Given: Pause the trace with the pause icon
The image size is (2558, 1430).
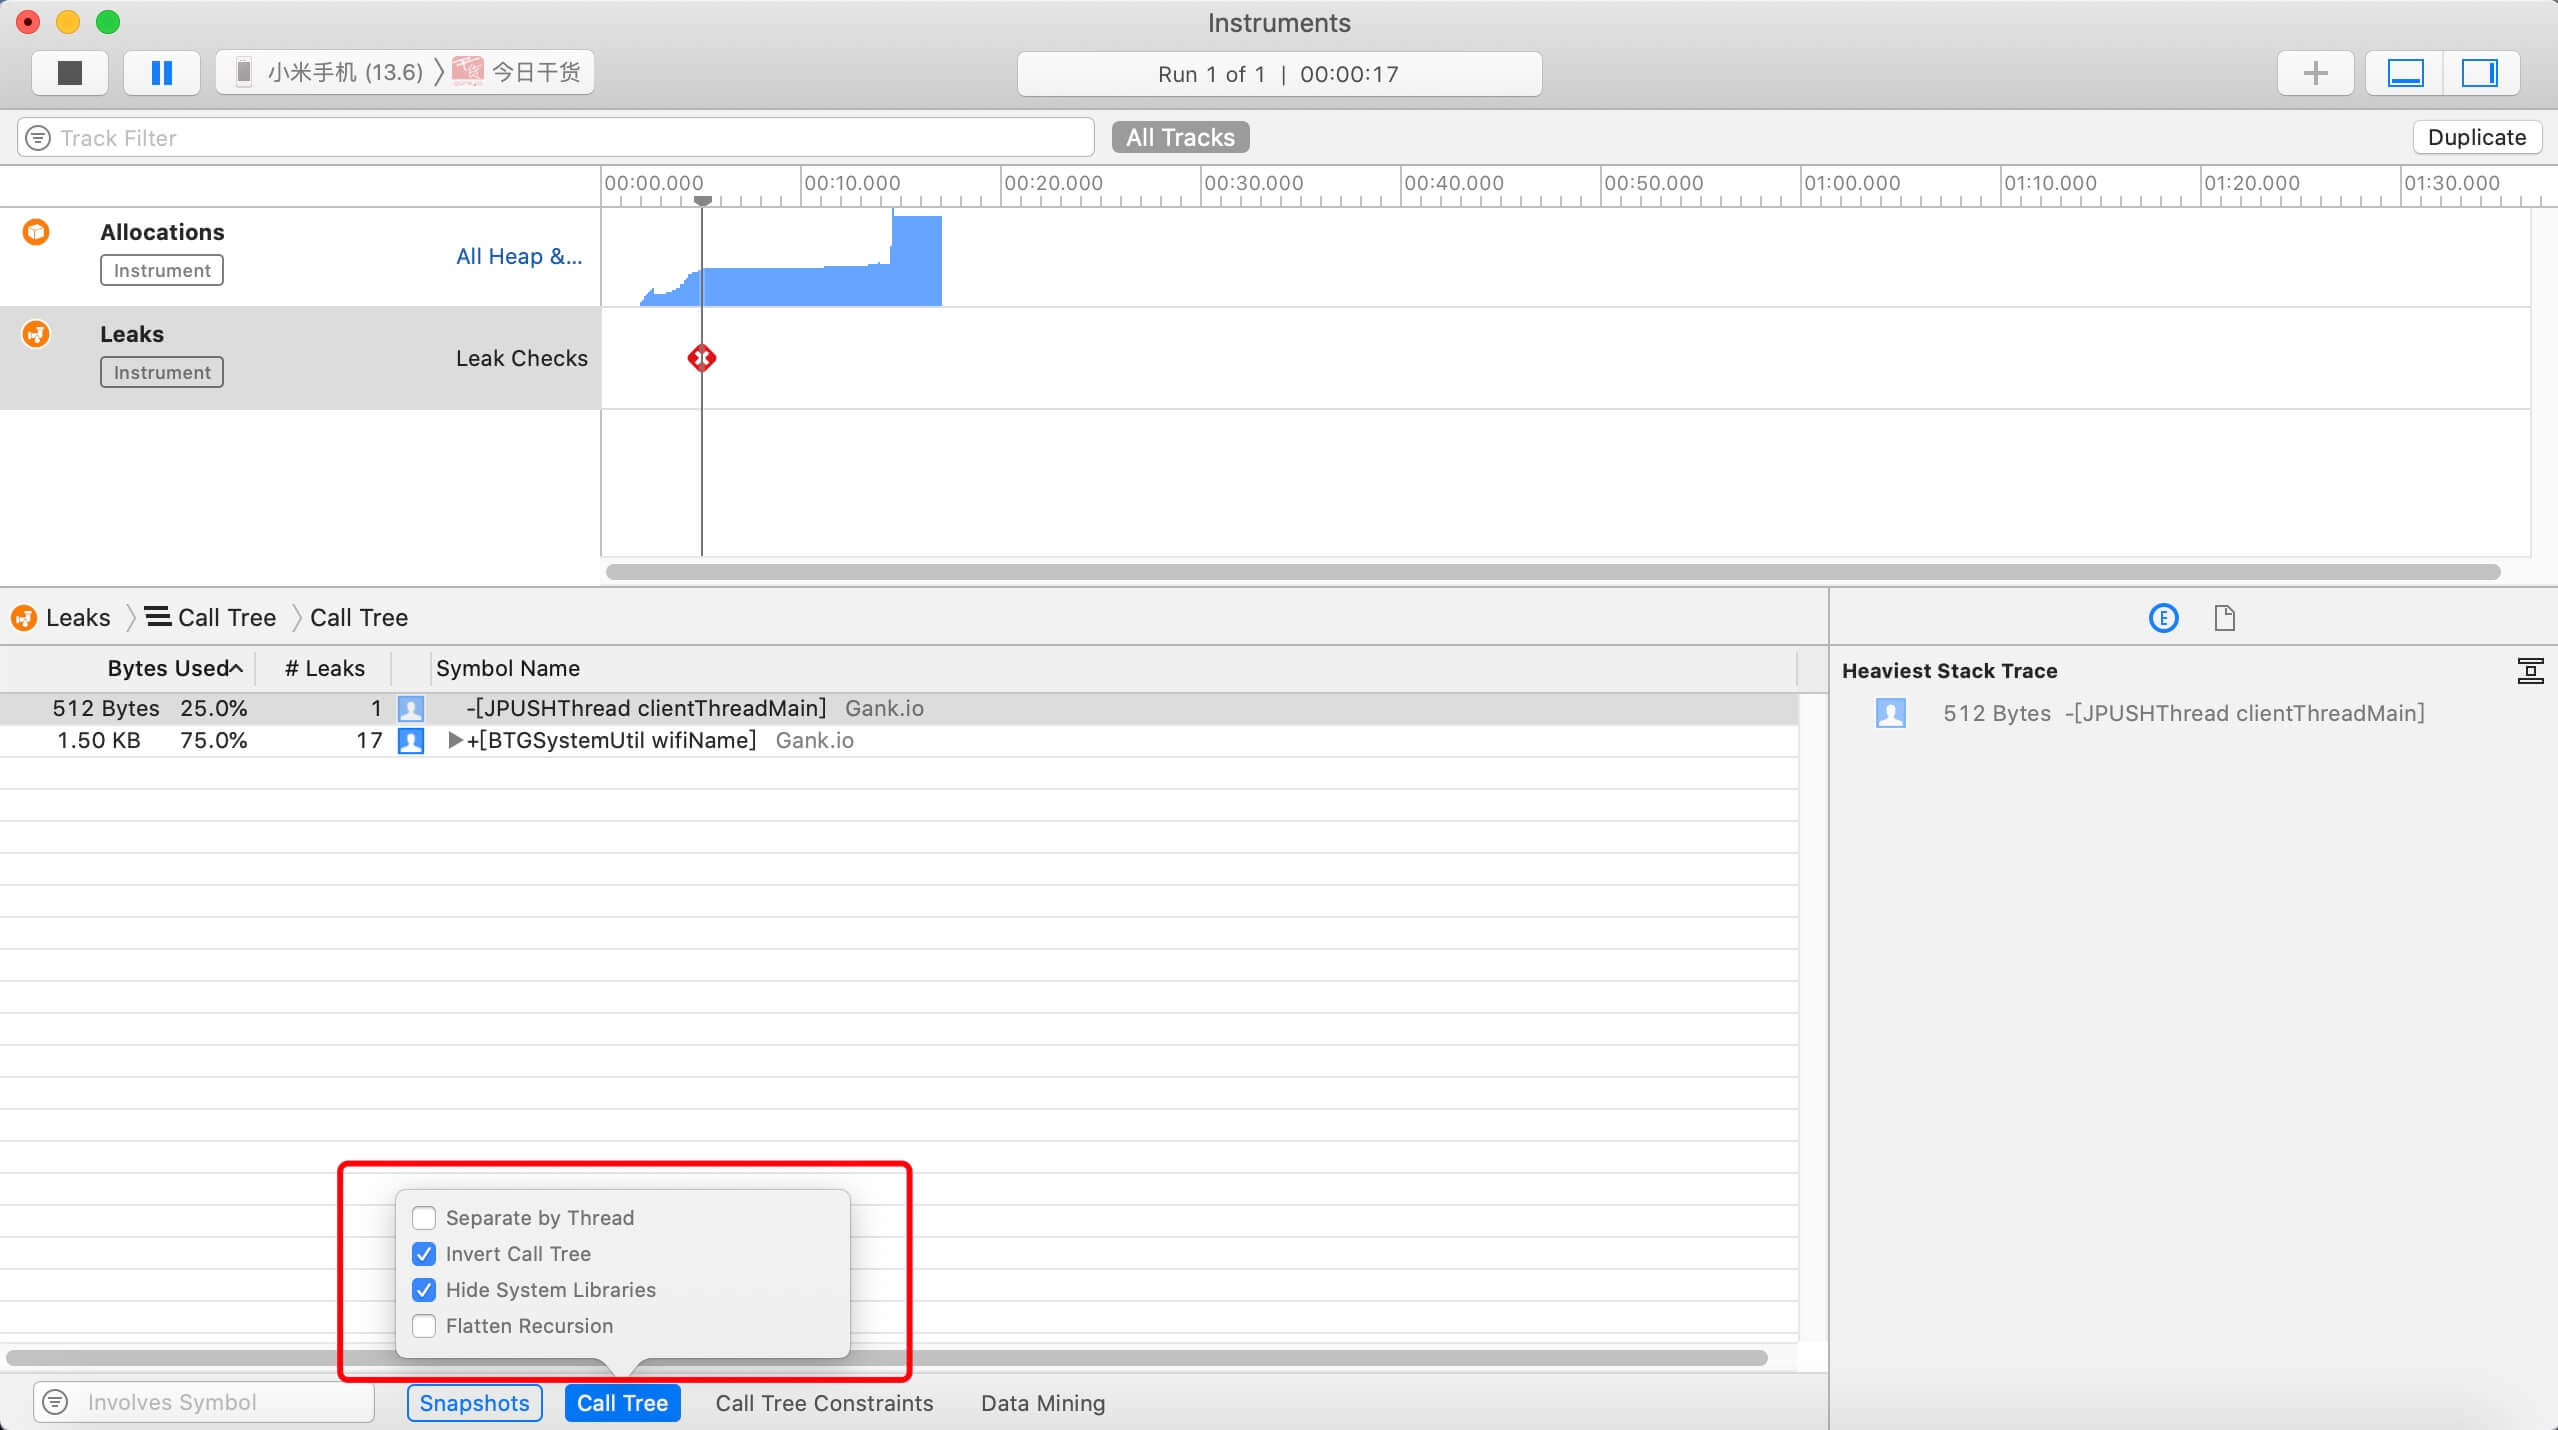Looking at the screenshot, I should (x=160, y=73).
